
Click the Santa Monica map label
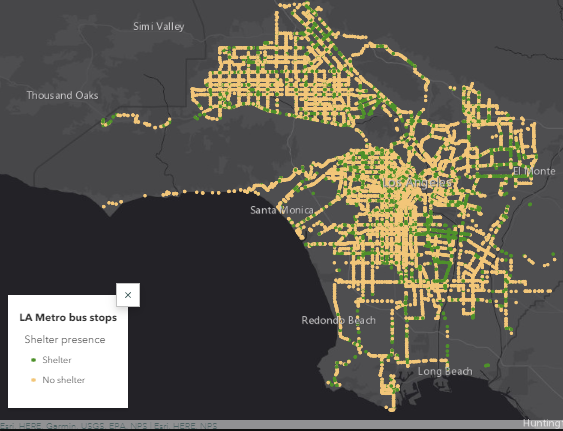click(282, 210)
